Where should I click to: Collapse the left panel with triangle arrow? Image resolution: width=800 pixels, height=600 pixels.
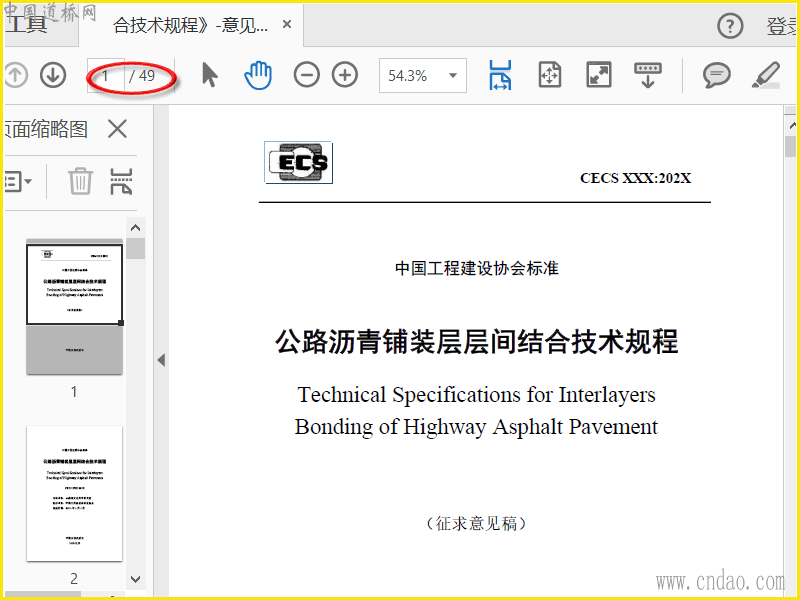(x=161, y=360)
